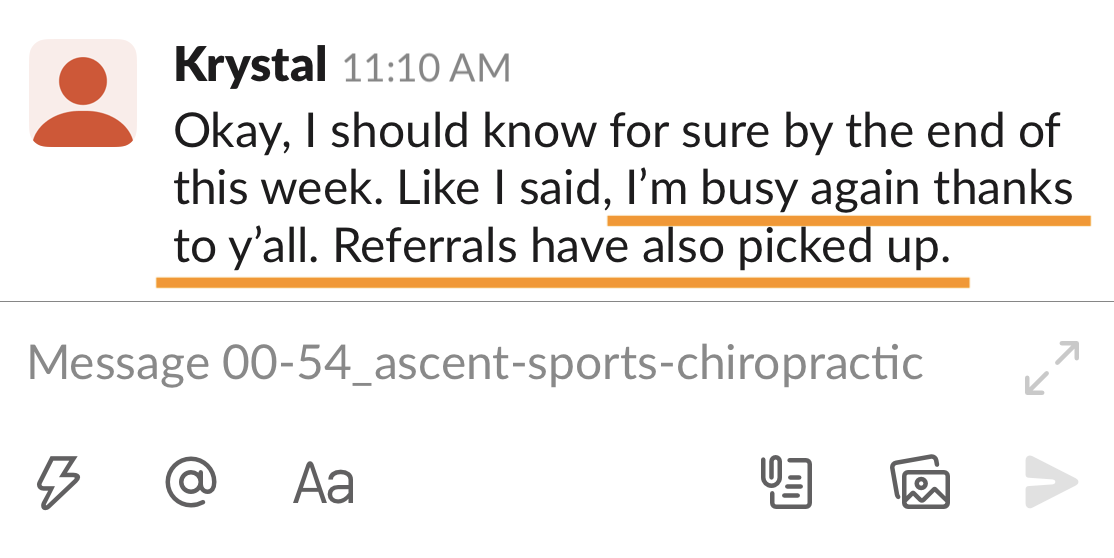Click the orange underline beneath "Referrals" sentence
The width and height of the screenshot is (1114, 558).
[562, 283]
